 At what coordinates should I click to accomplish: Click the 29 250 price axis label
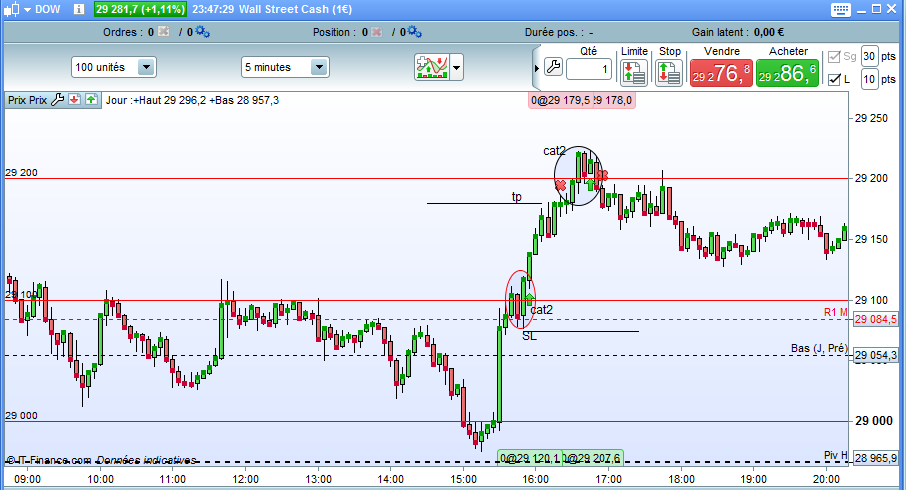coord(871,118)
